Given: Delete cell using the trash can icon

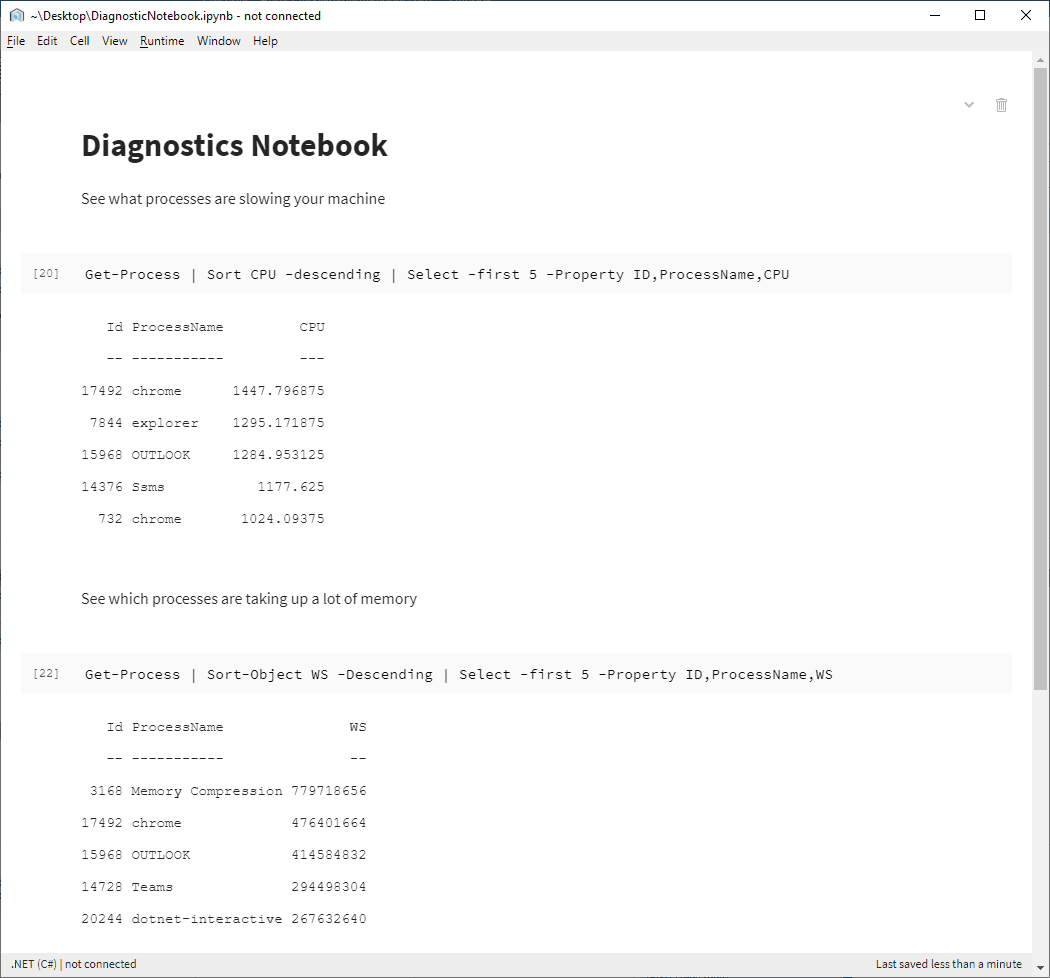Looking at the screenshot, I should pyautogui.click(x=1001, y=105).
